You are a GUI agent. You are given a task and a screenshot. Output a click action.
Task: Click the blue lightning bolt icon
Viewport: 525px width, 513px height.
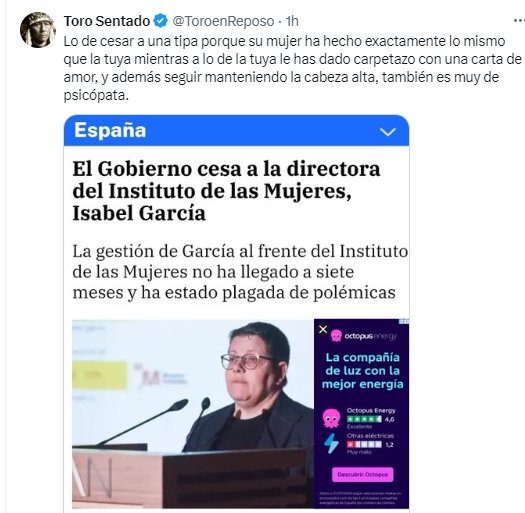(331, 443)
